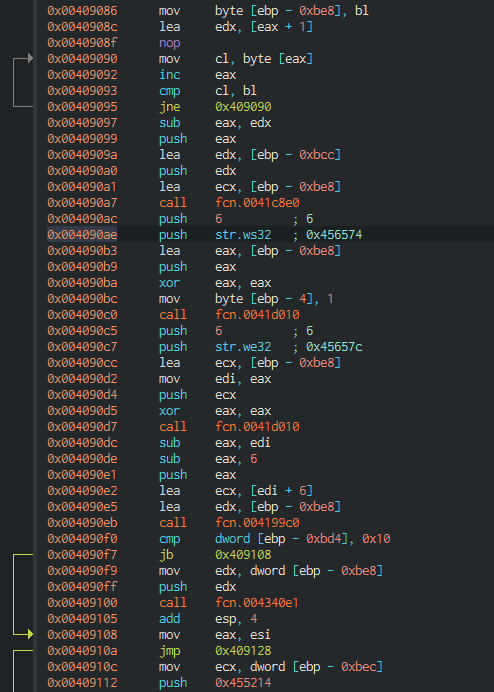Select address 0x004090e5

(82, 507)
